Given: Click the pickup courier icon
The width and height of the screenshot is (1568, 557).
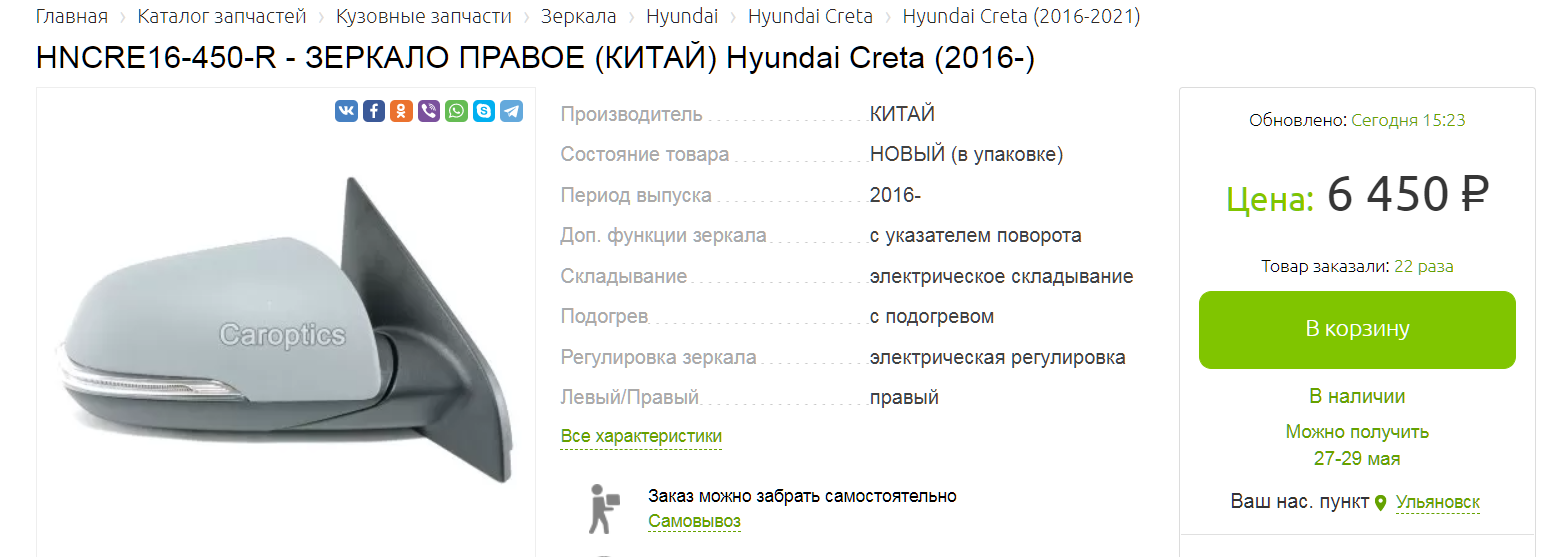Looking at the screenshot, I should coord(603,508).
